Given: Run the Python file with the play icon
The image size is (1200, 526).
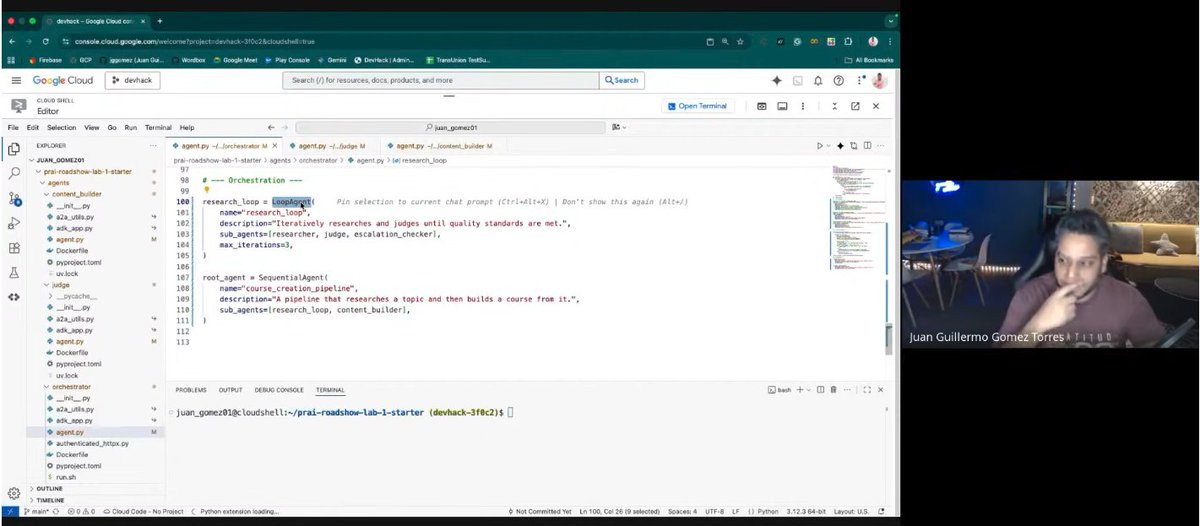Looking at the screenshot, I should pyautogui.click(x=820, y=146).
